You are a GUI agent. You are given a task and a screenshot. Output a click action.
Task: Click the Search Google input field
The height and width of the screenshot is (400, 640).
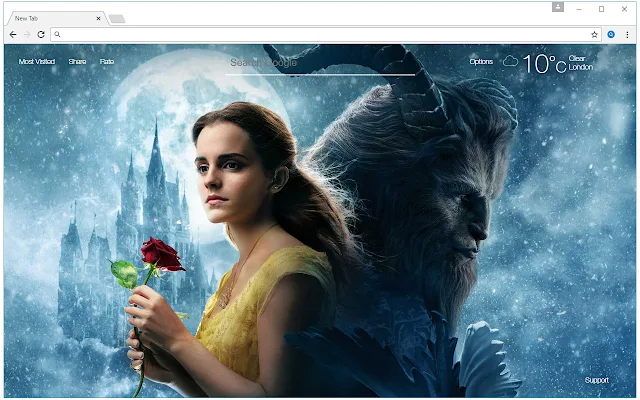tap(320, 64)
